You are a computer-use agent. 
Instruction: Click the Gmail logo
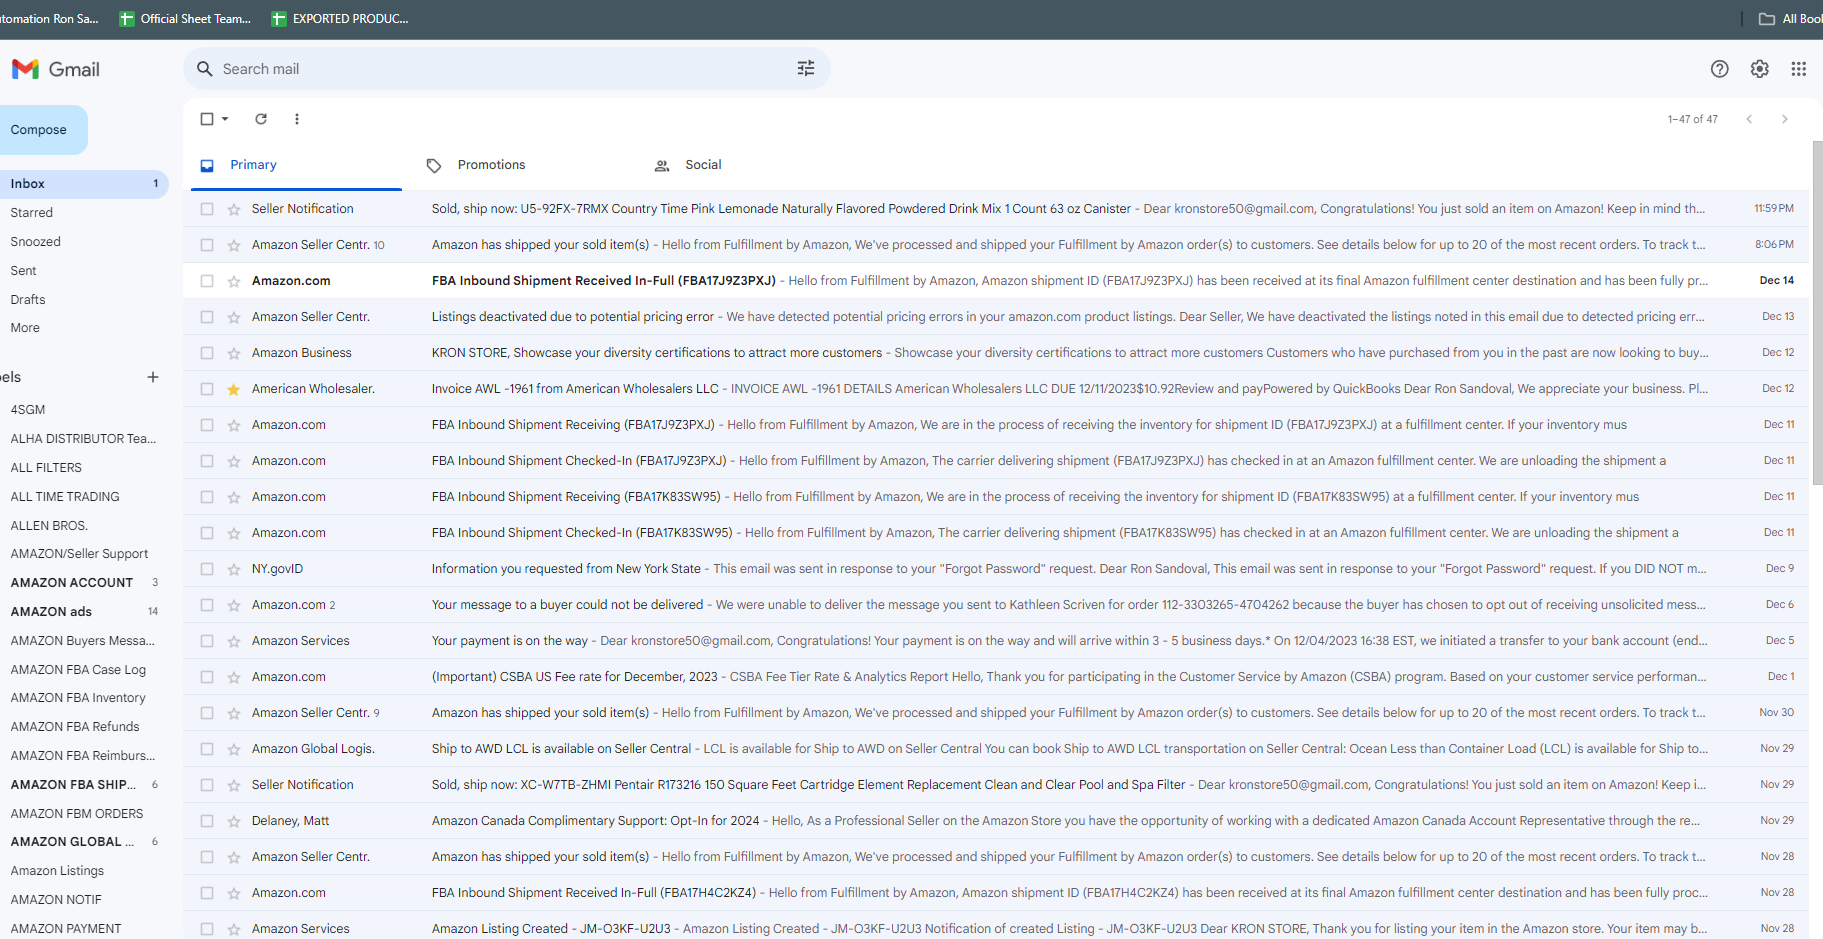56,69
